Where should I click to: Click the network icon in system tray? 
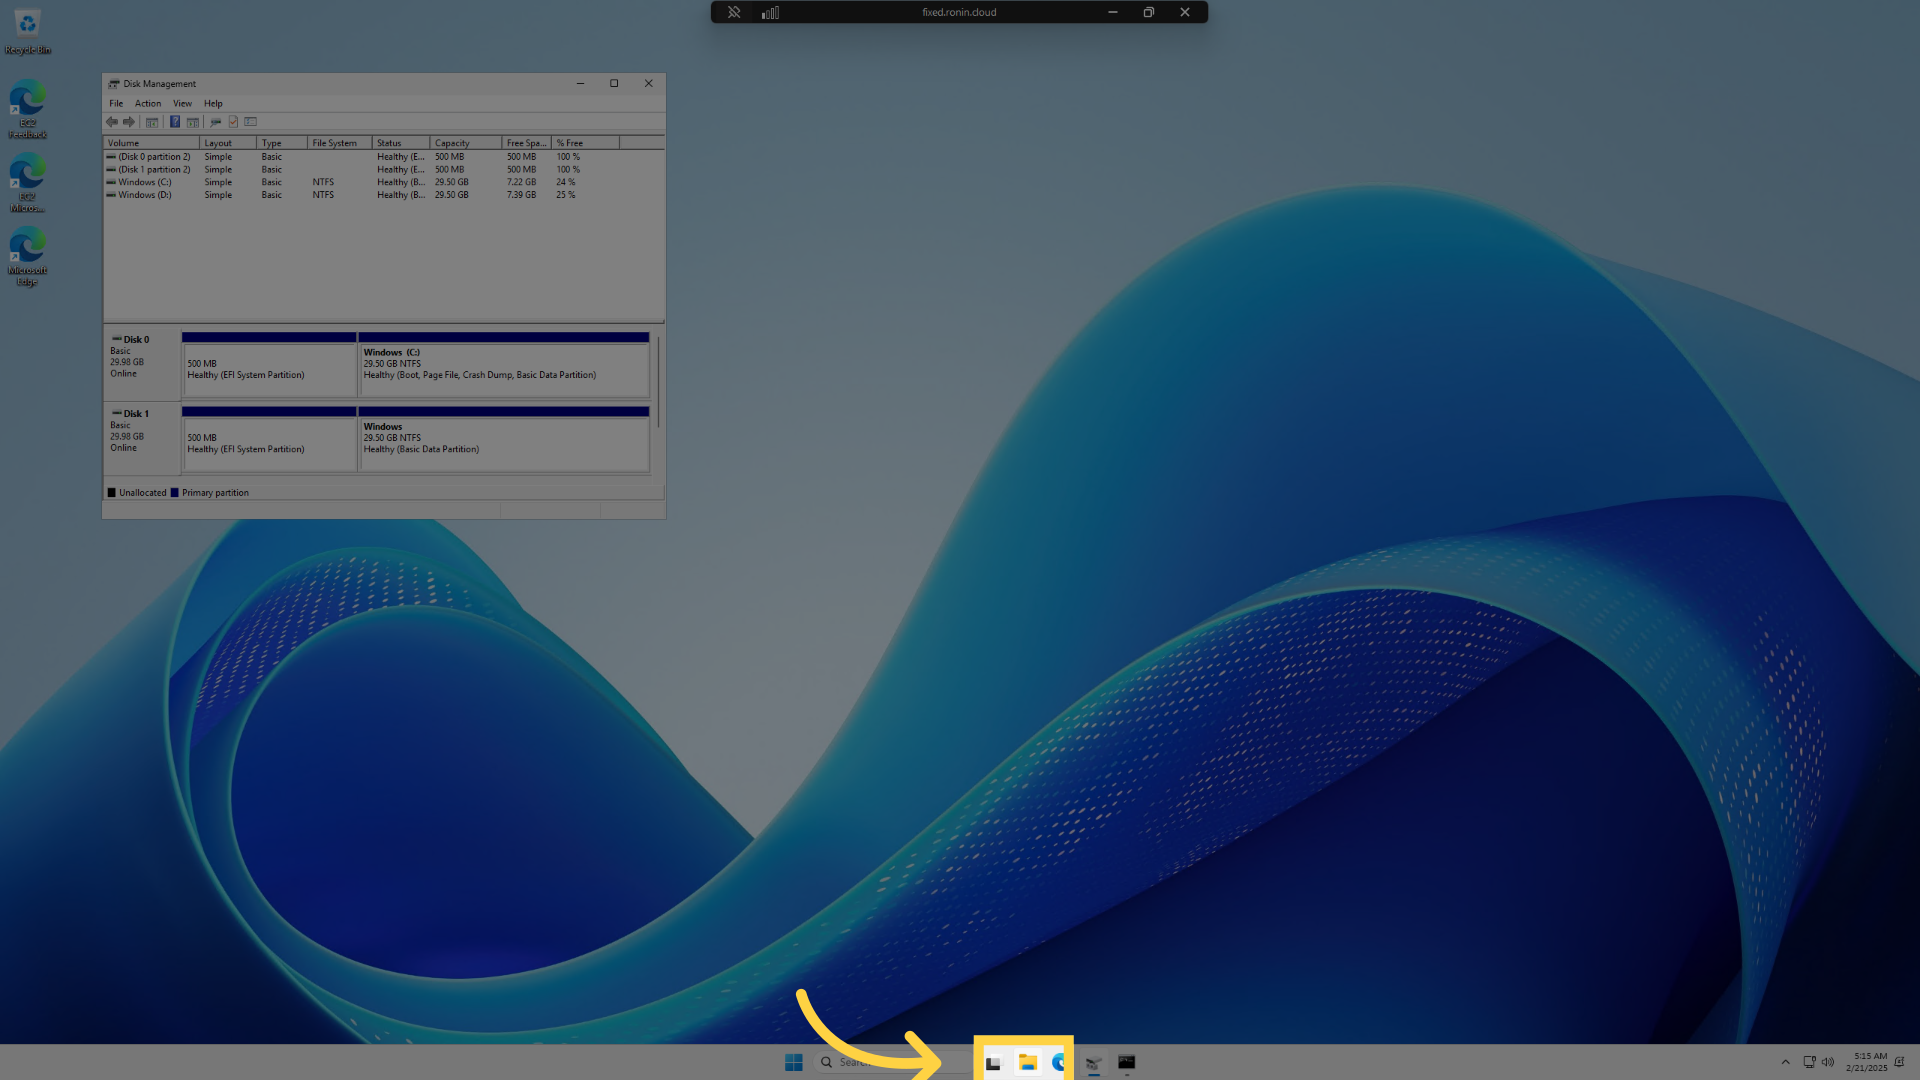(x=1809, y=1062)
